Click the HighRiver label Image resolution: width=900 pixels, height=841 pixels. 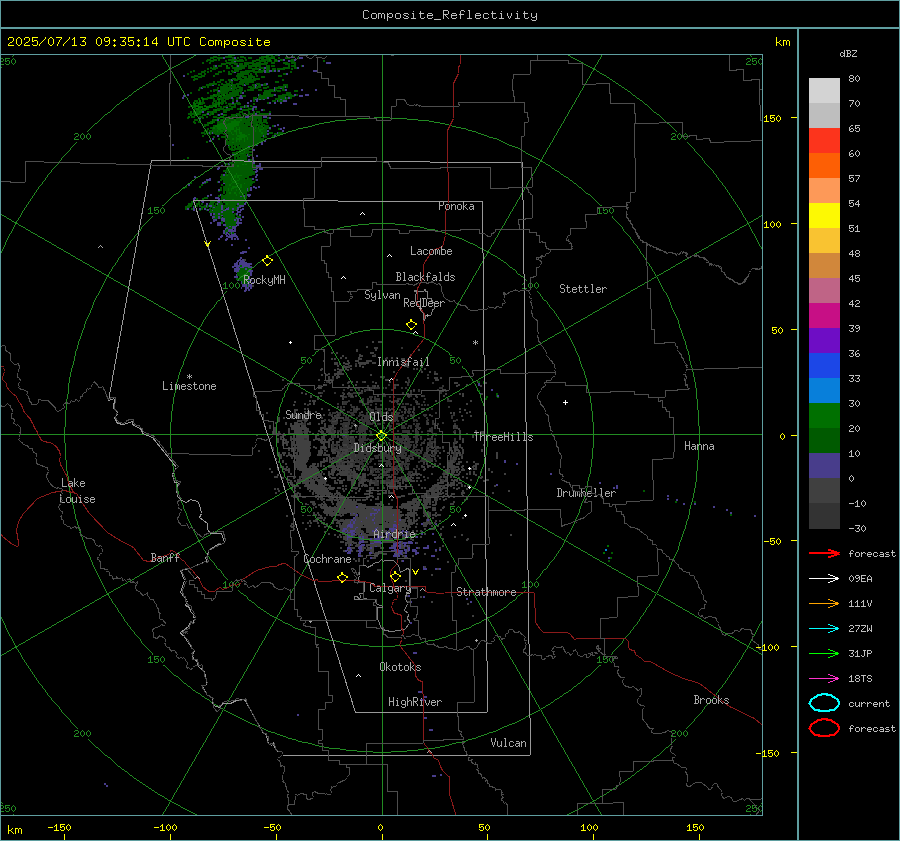pos(415,702)
